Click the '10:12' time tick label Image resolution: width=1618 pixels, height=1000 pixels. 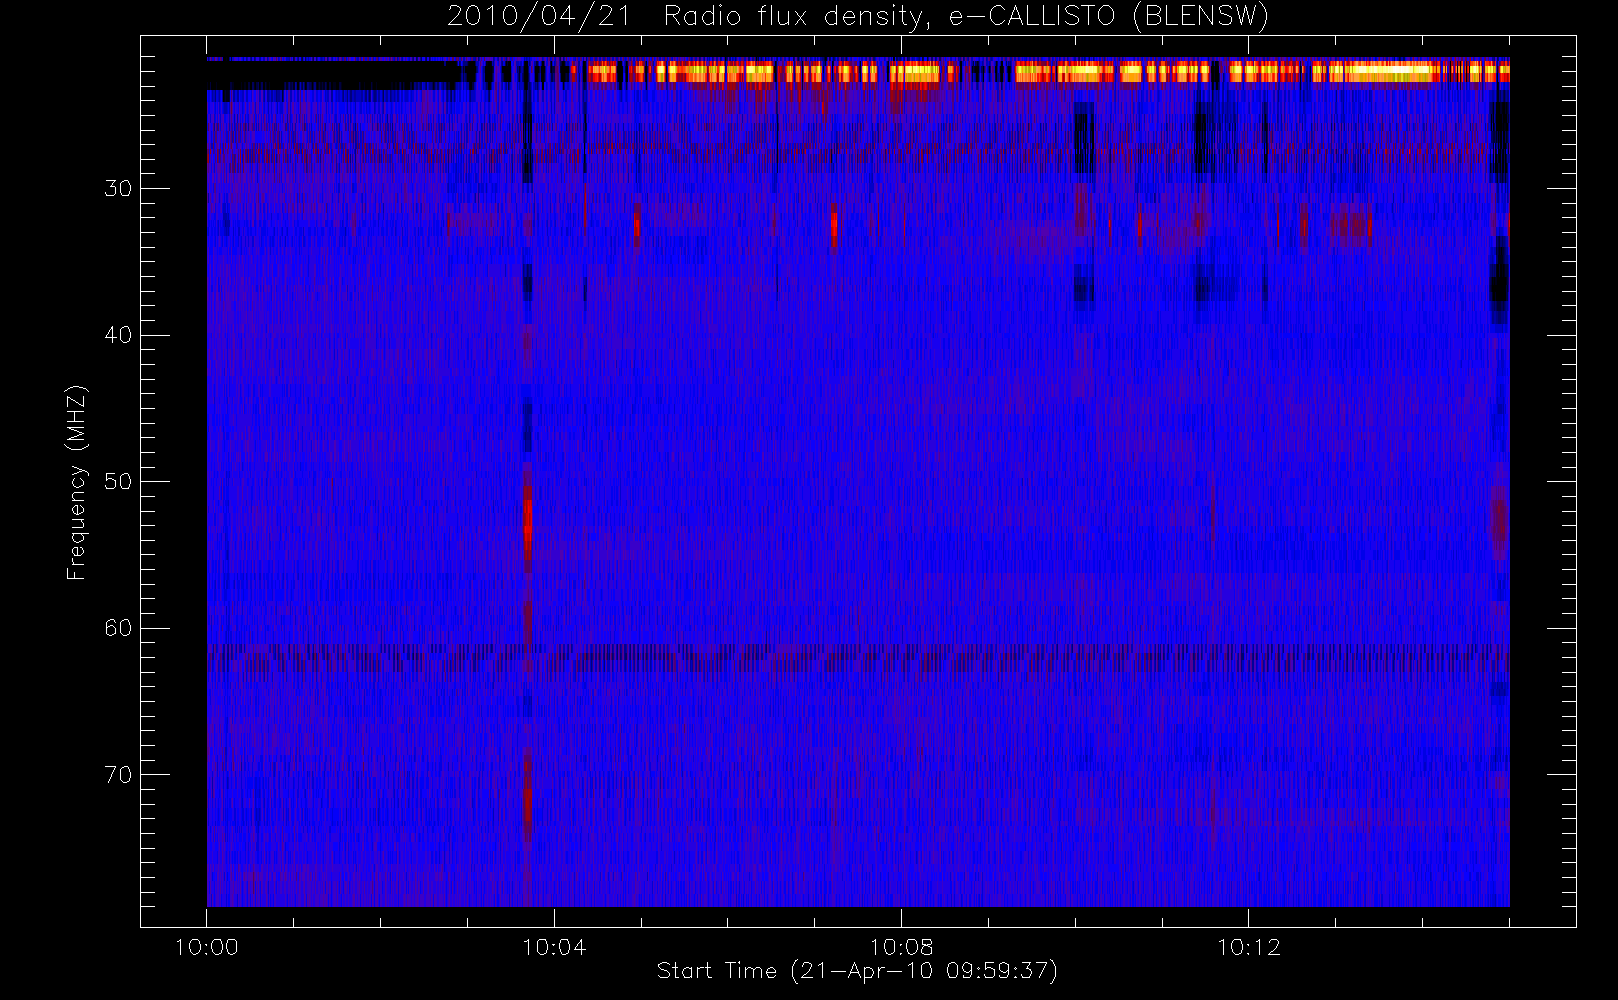pyautogui.click(x=1248, y=947)
